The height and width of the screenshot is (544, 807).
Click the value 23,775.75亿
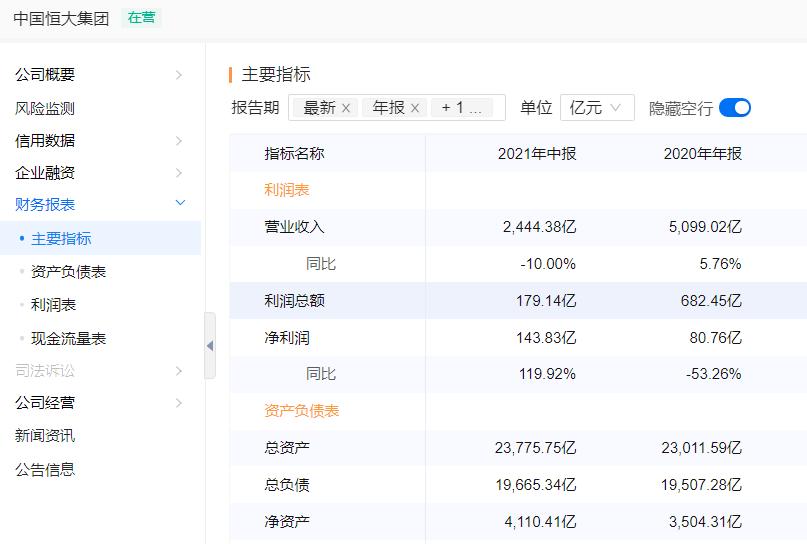coord(536,447)
